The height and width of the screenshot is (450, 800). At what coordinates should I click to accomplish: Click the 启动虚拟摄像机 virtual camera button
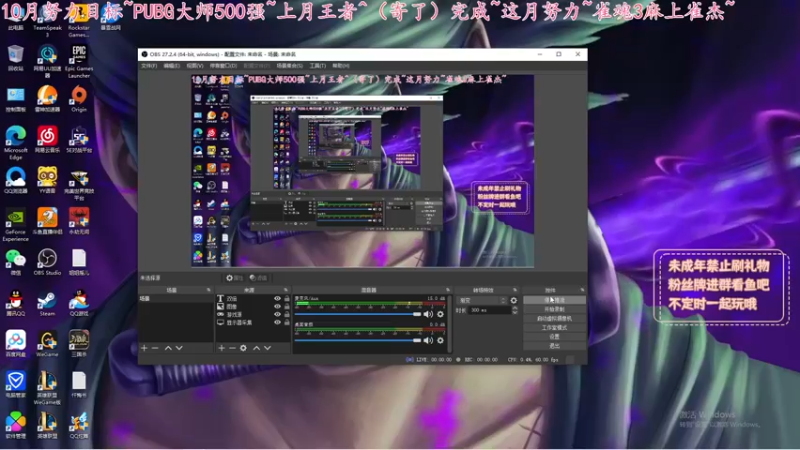tap(554, 318)
